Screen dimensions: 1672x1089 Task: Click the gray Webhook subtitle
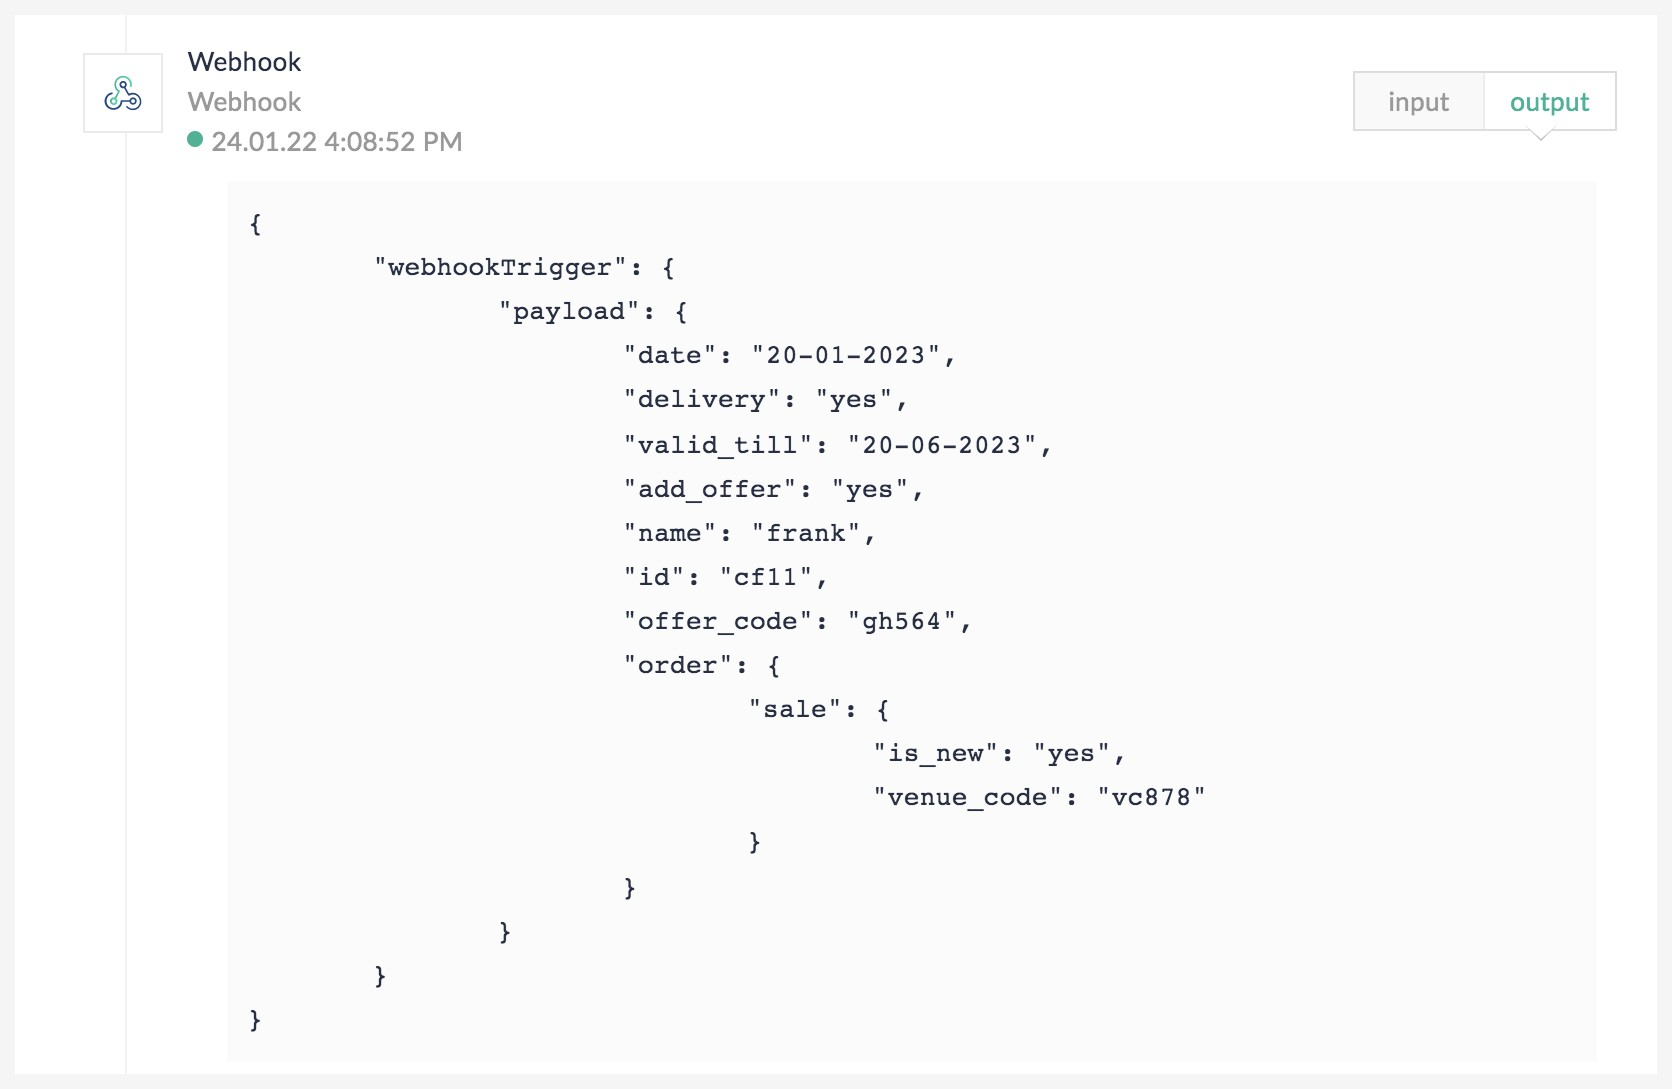click(x=244, y=102)
